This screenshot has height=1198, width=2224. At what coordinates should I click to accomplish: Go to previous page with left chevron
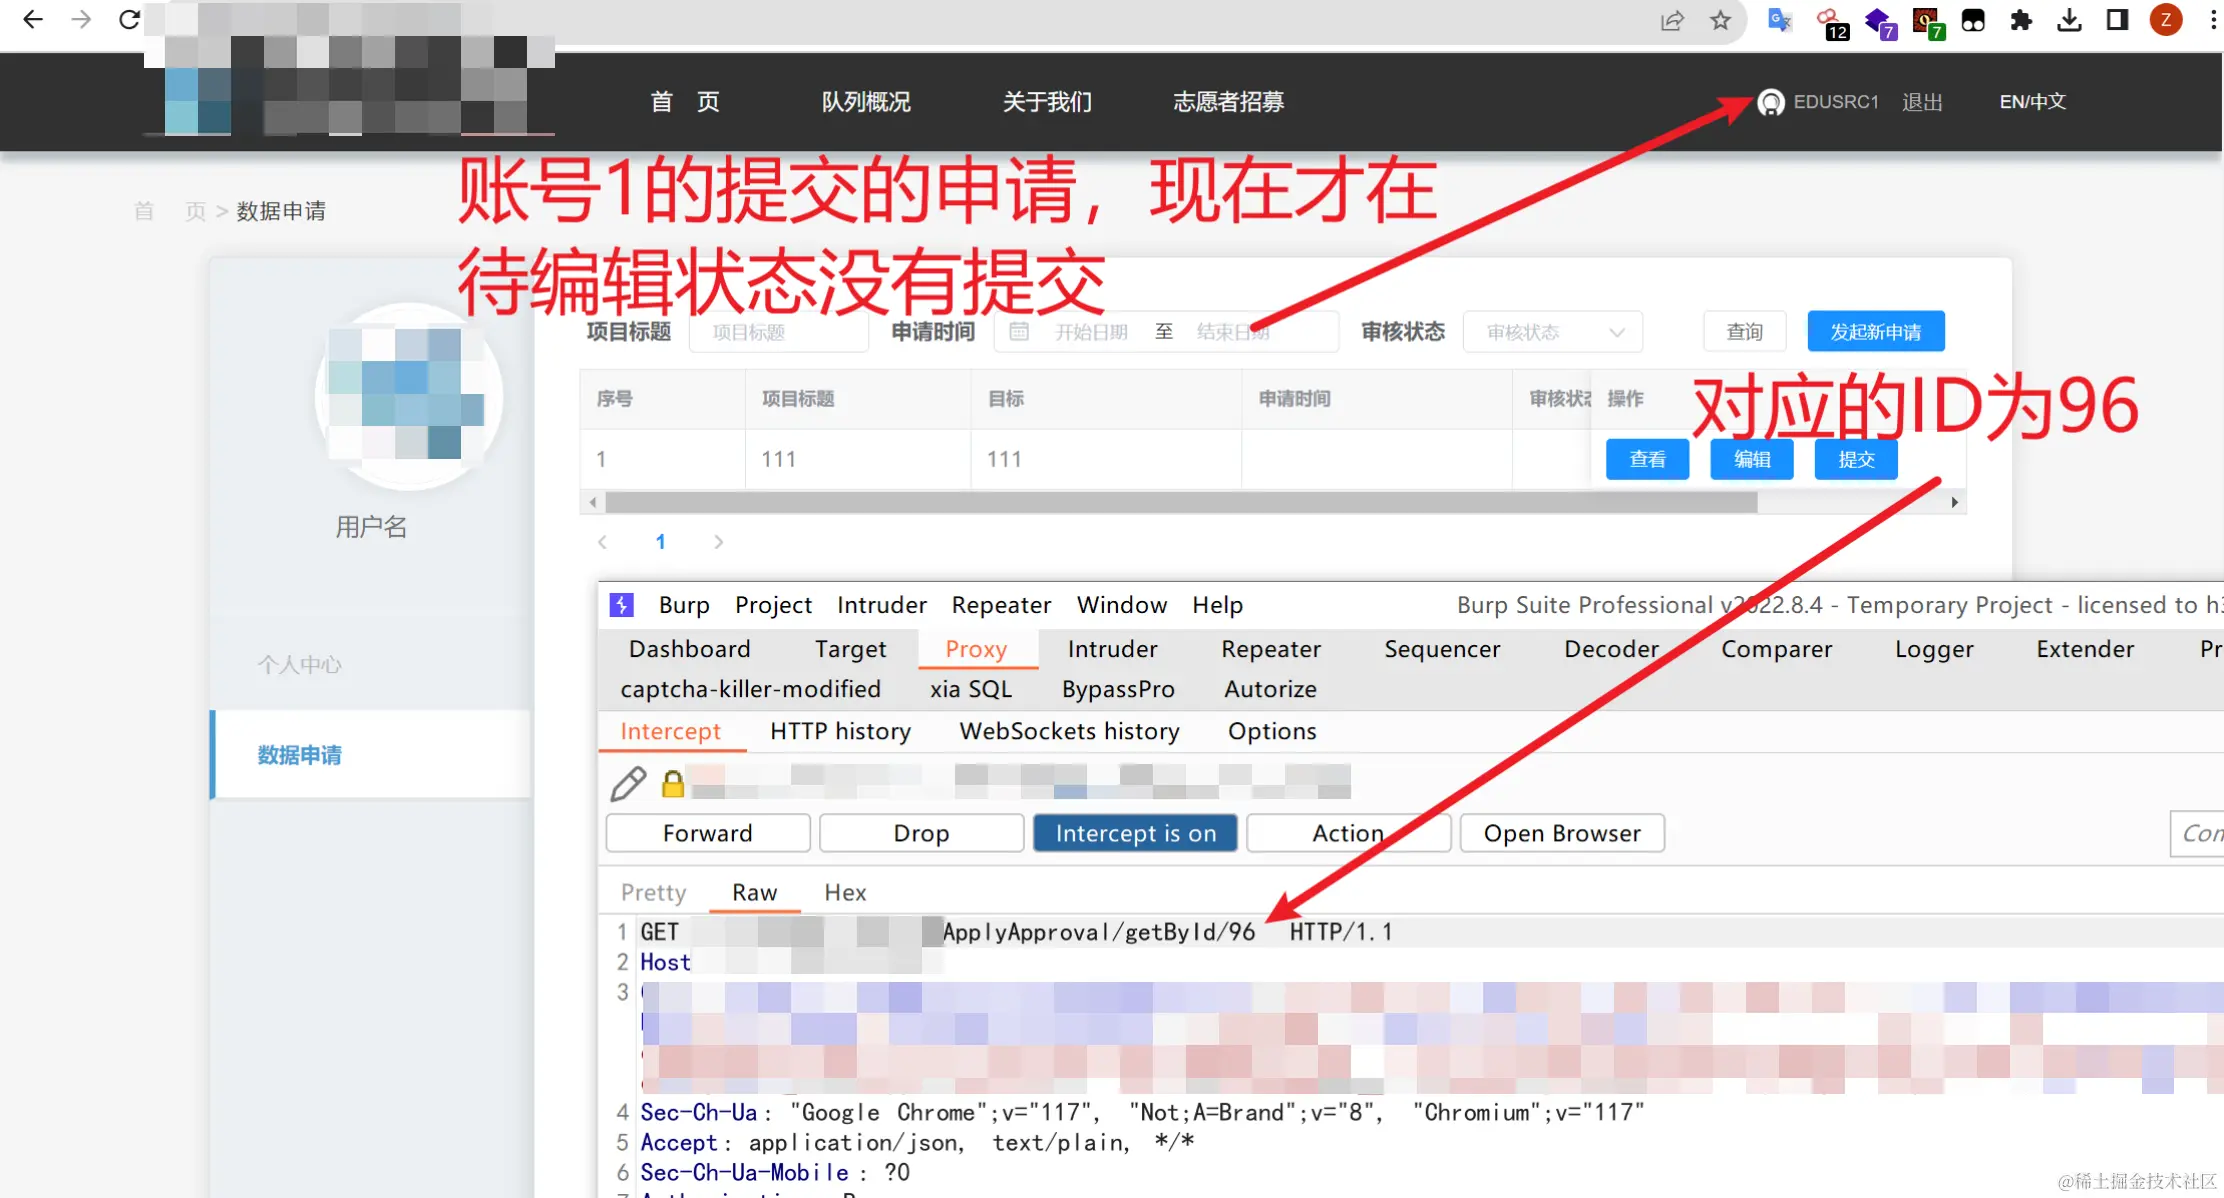602,542
